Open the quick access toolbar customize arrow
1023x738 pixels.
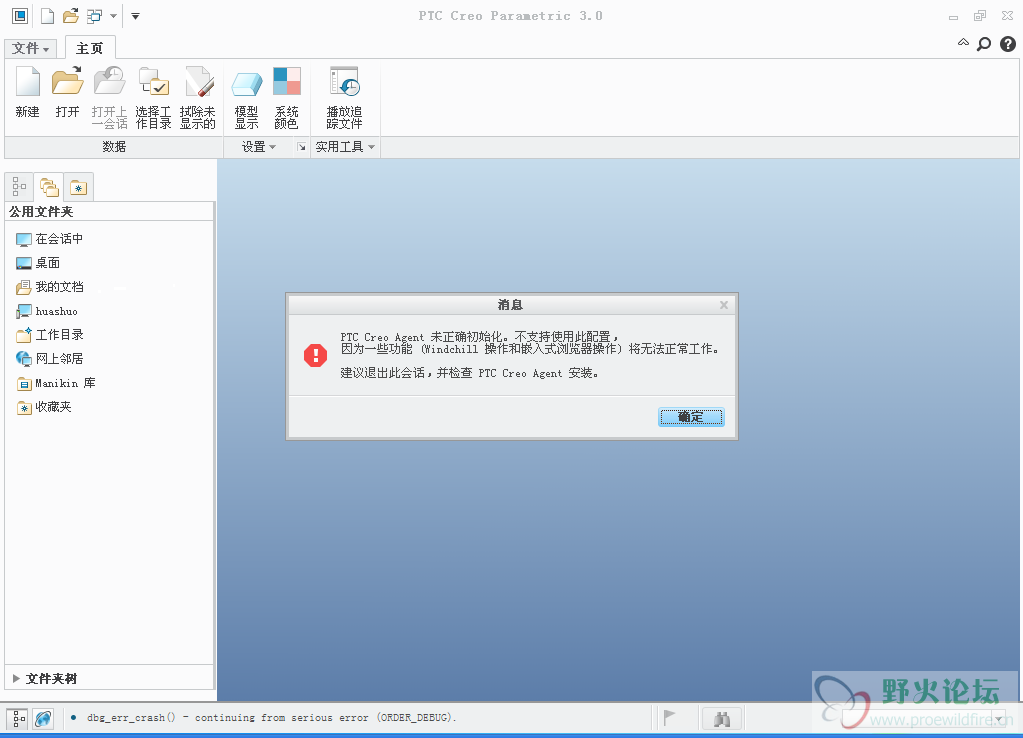135,16
